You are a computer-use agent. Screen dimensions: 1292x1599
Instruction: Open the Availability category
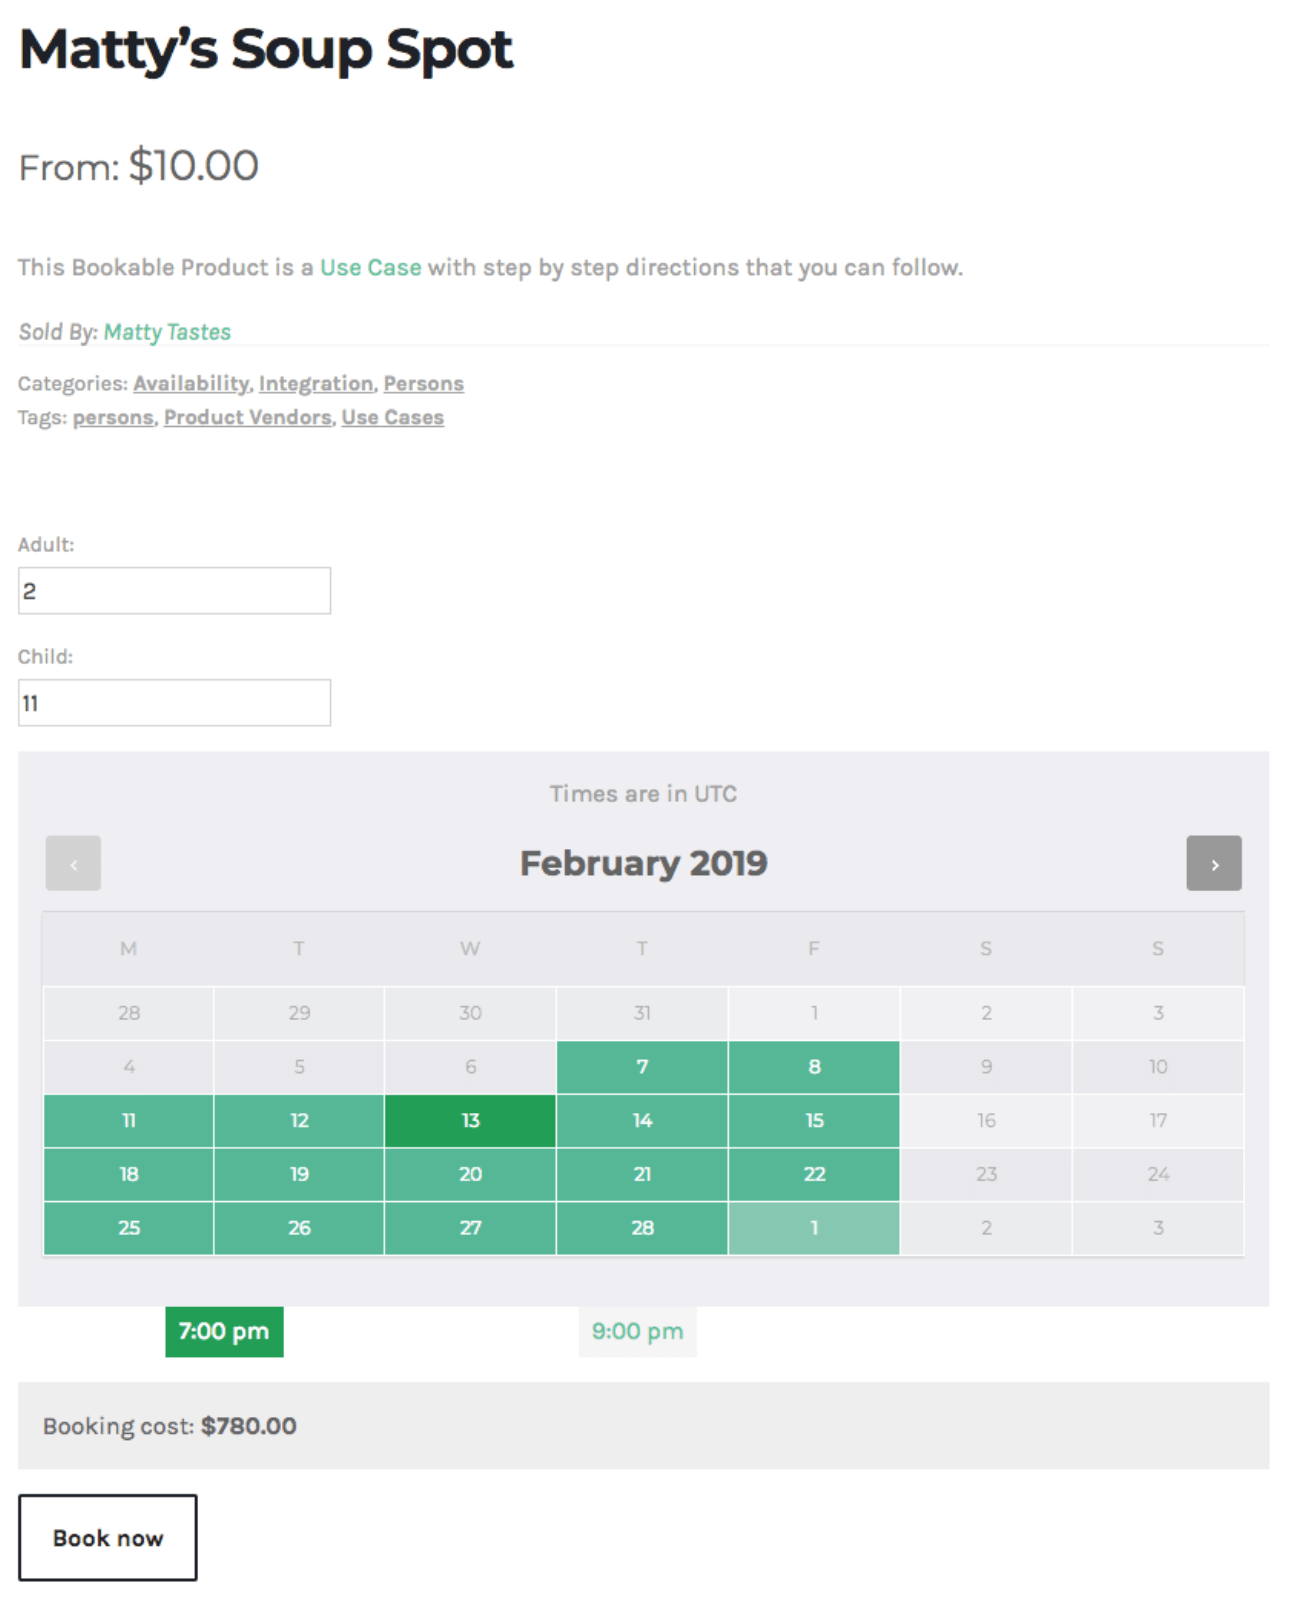point(191,384)
